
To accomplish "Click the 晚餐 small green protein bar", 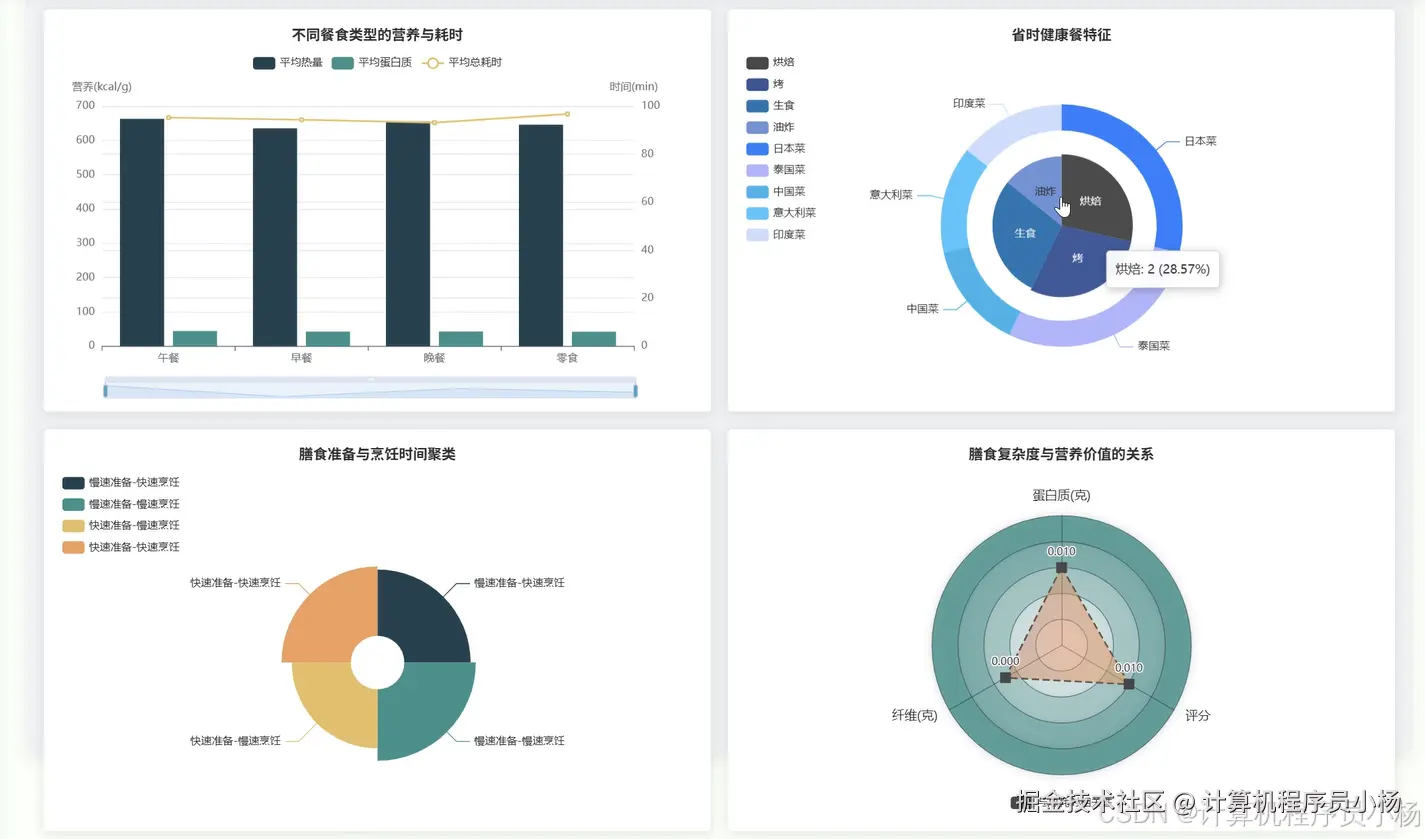I will point(461,339).
